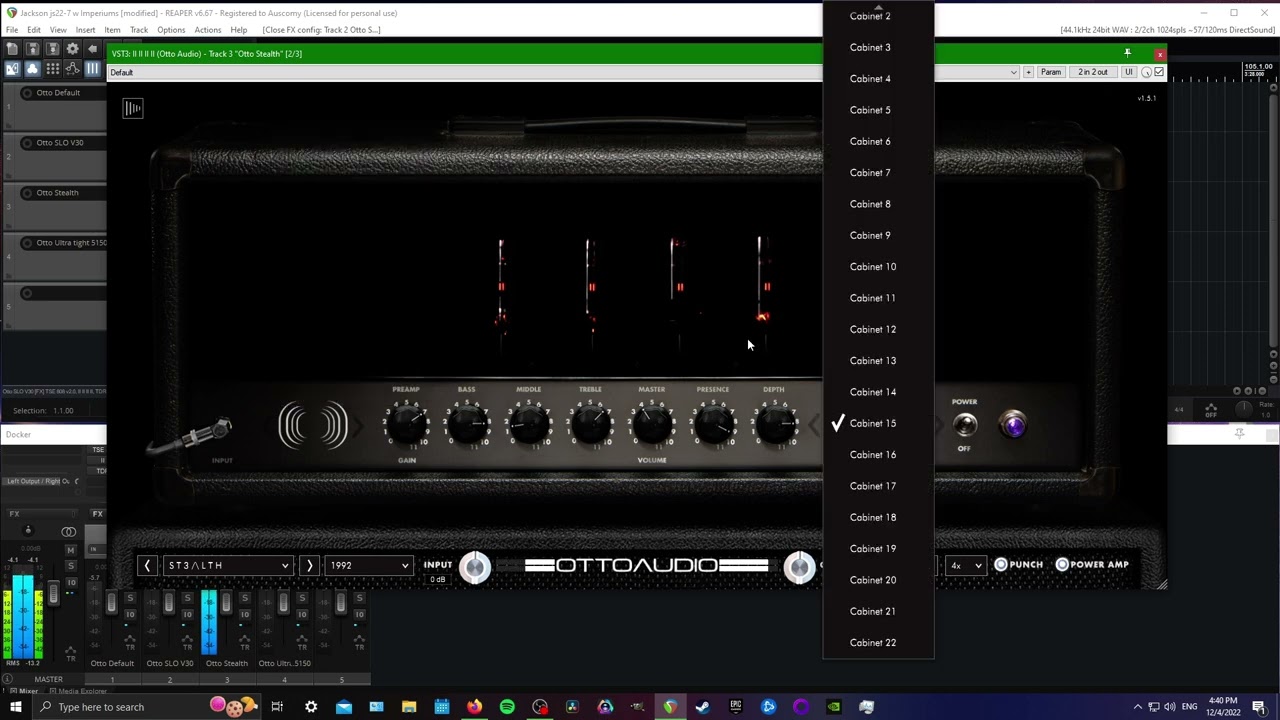Open Firefox from the Windows taskbar
1280x720 pixels.
click(474, 707)
